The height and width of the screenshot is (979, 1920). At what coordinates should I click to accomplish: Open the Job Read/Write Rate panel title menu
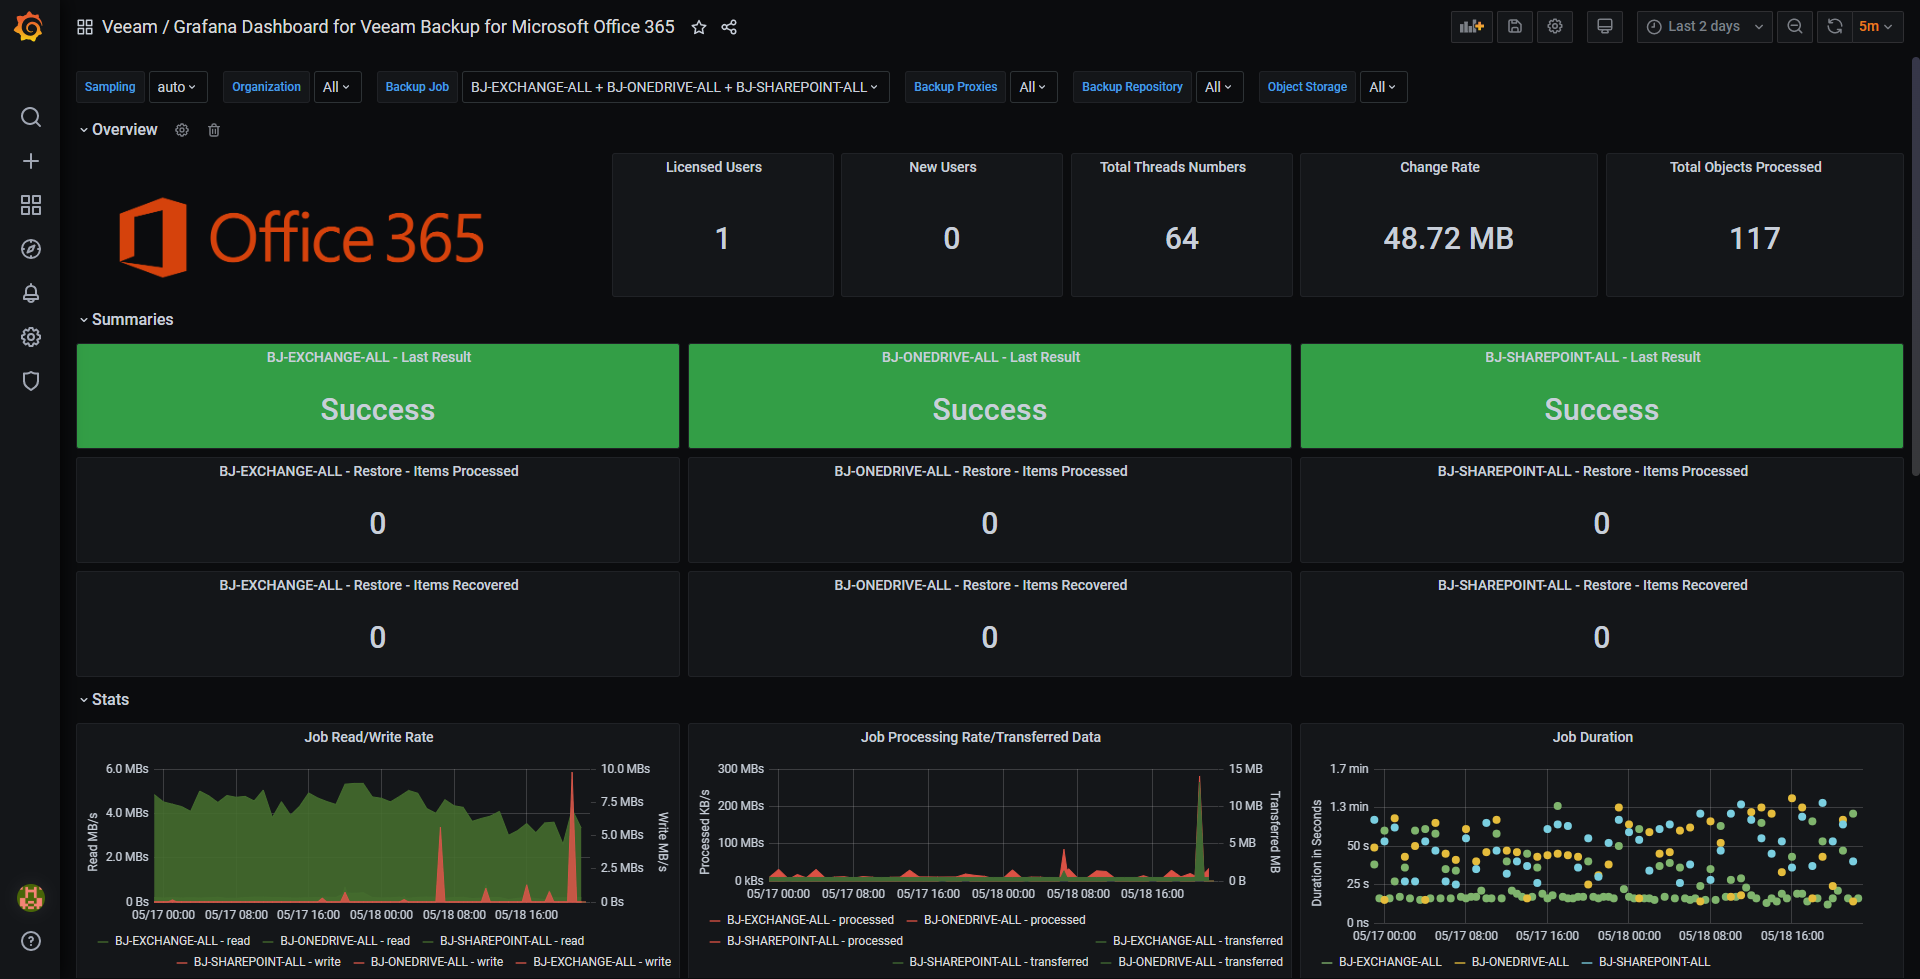[369, 737]
